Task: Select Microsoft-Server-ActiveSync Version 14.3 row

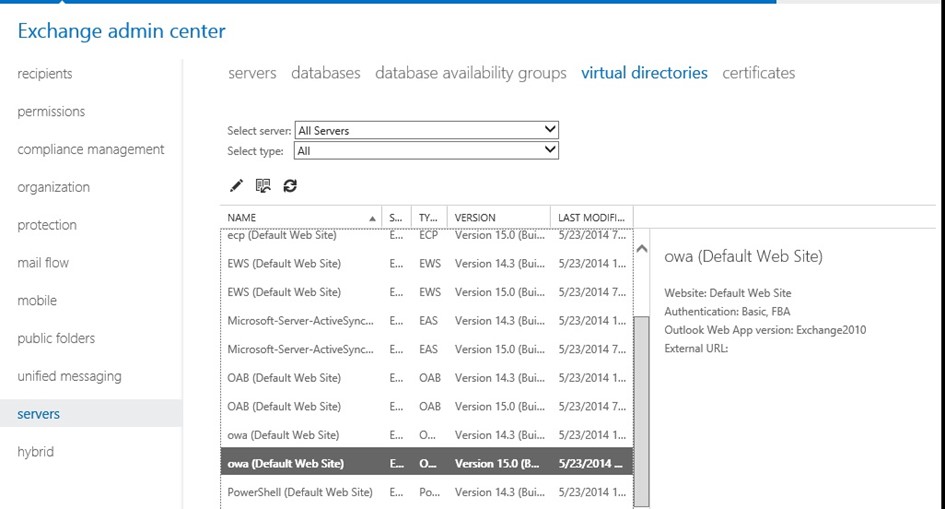Action: point(427,320)
